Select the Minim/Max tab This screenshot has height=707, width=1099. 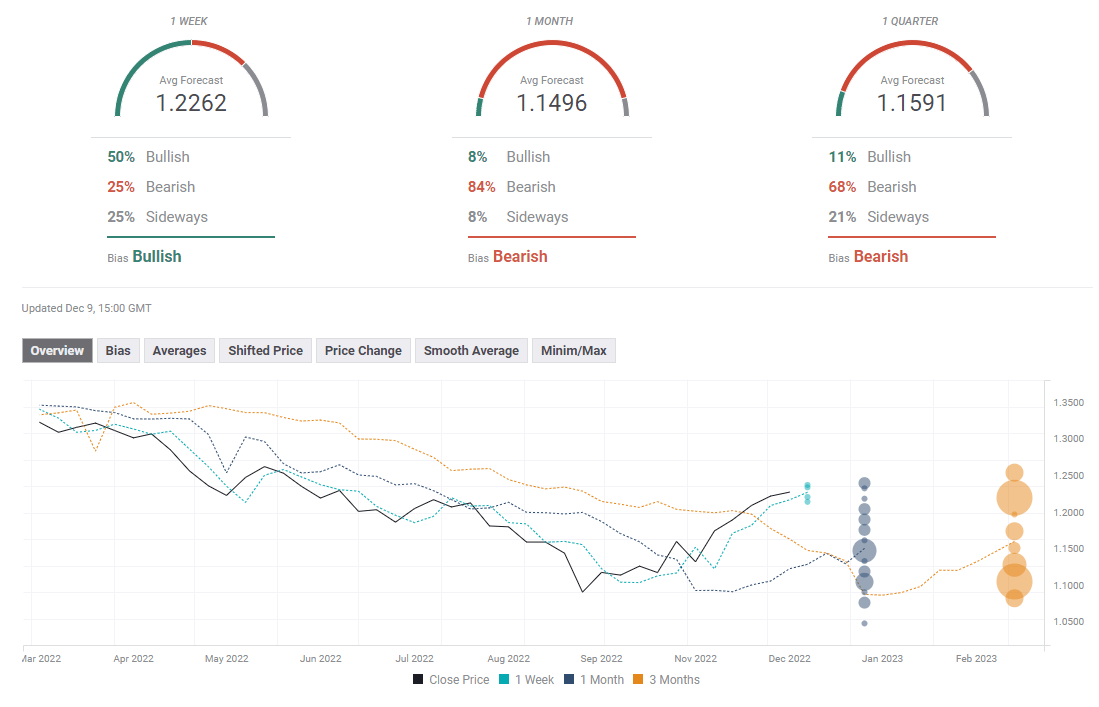click(574, 350)
